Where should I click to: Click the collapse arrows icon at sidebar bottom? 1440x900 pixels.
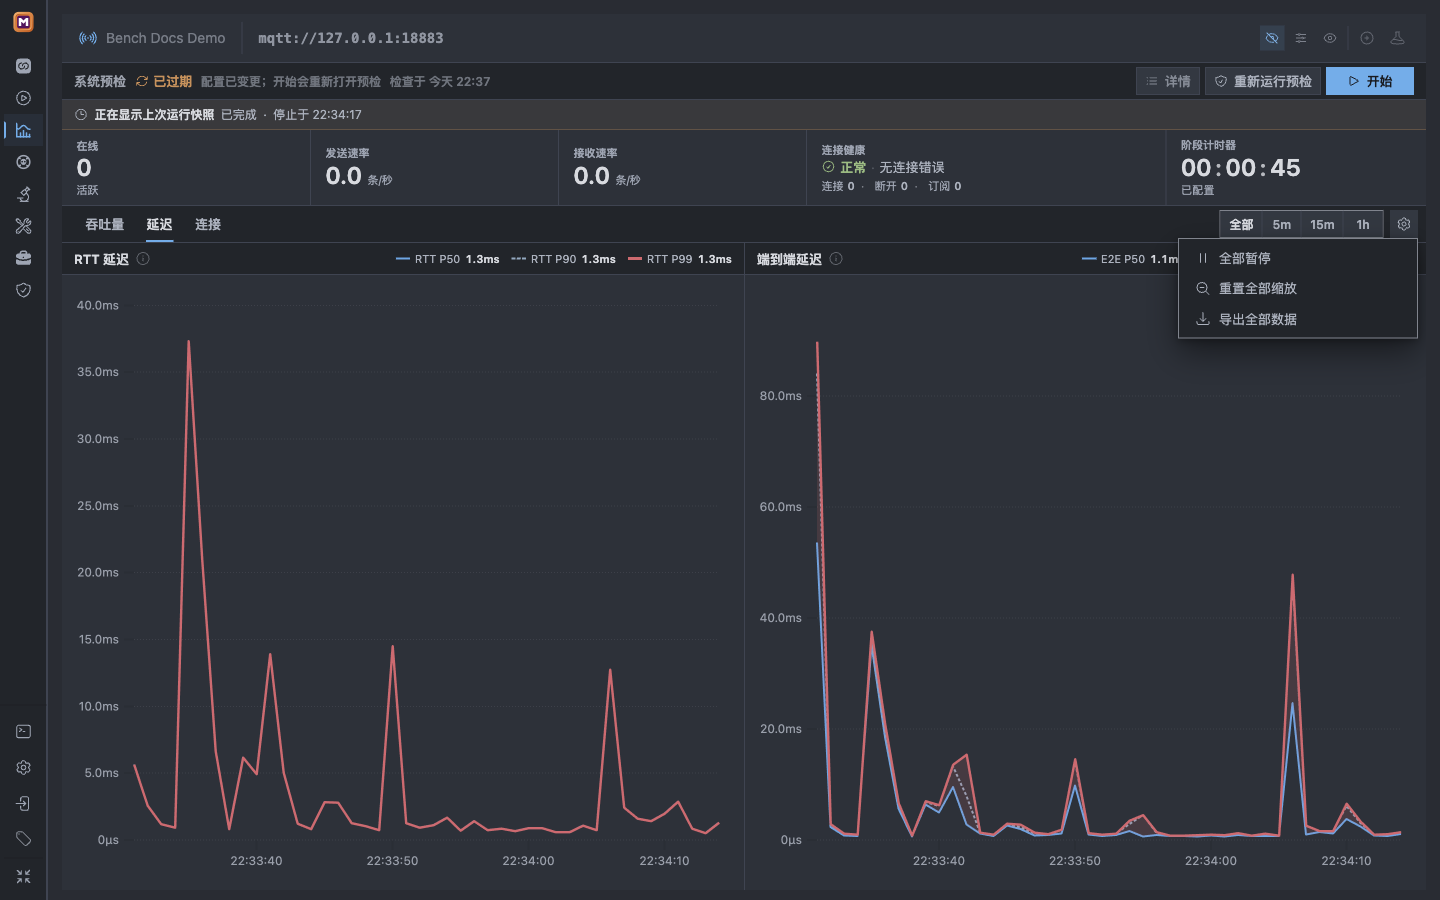click(23, 877)
